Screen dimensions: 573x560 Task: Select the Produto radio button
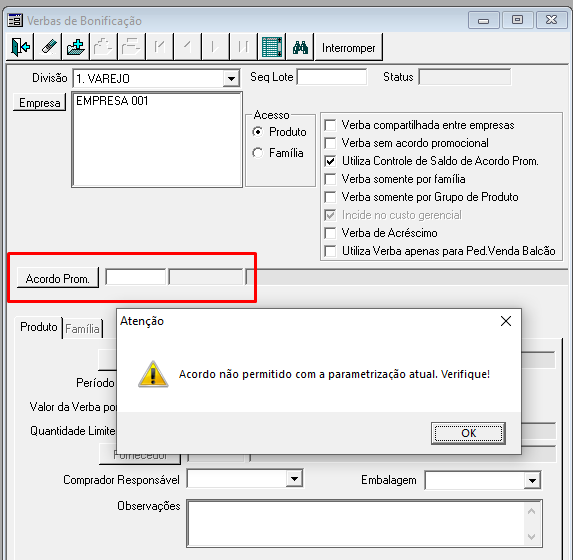coord(258,132)
